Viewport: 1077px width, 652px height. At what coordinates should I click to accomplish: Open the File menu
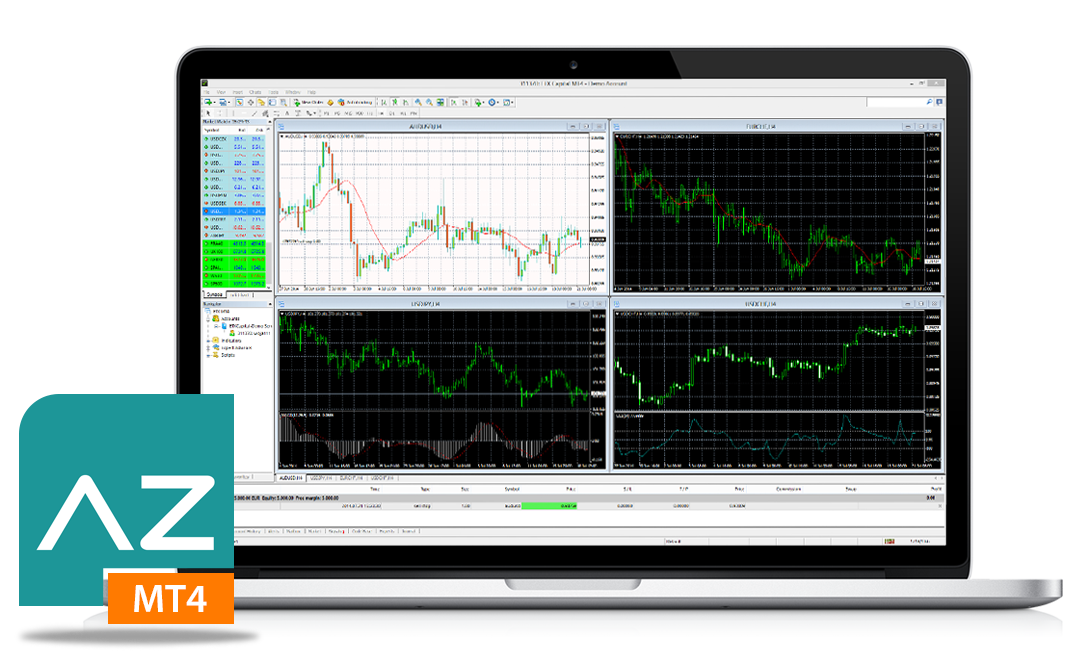coord(206,92)
